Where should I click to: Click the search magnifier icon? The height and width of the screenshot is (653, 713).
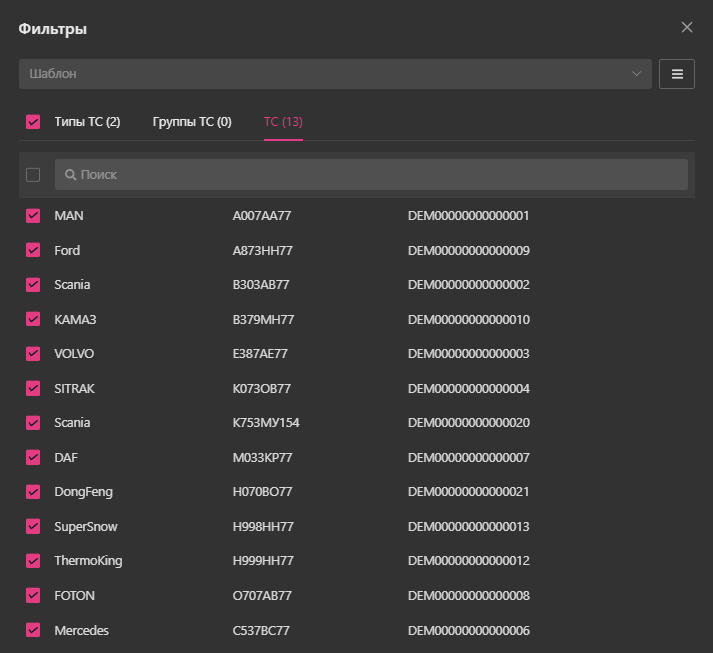click(71, 174)
